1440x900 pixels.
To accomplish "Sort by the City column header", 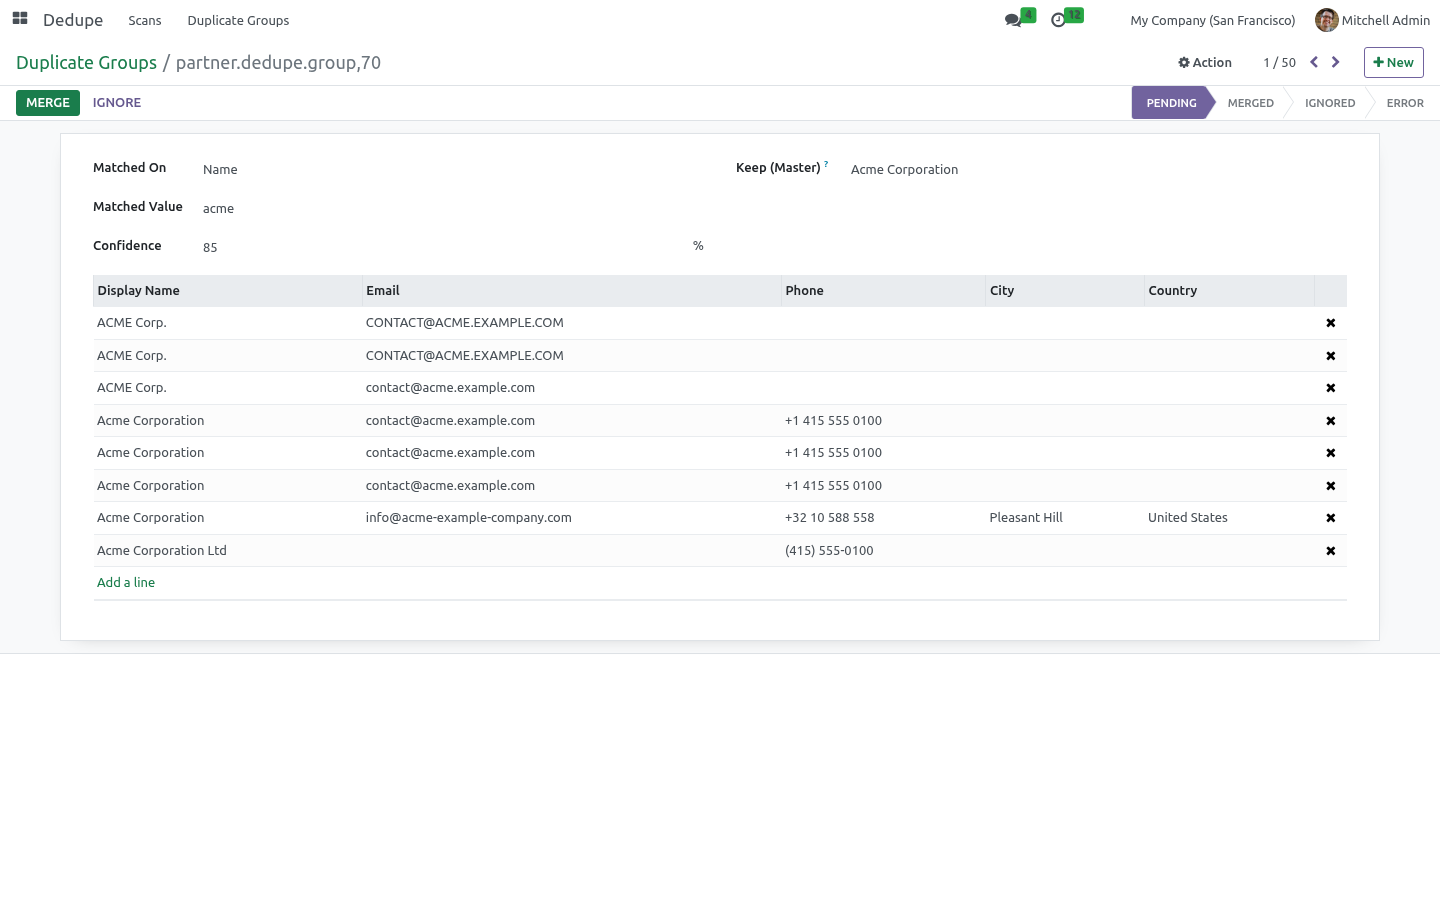I will (1065, 291).
